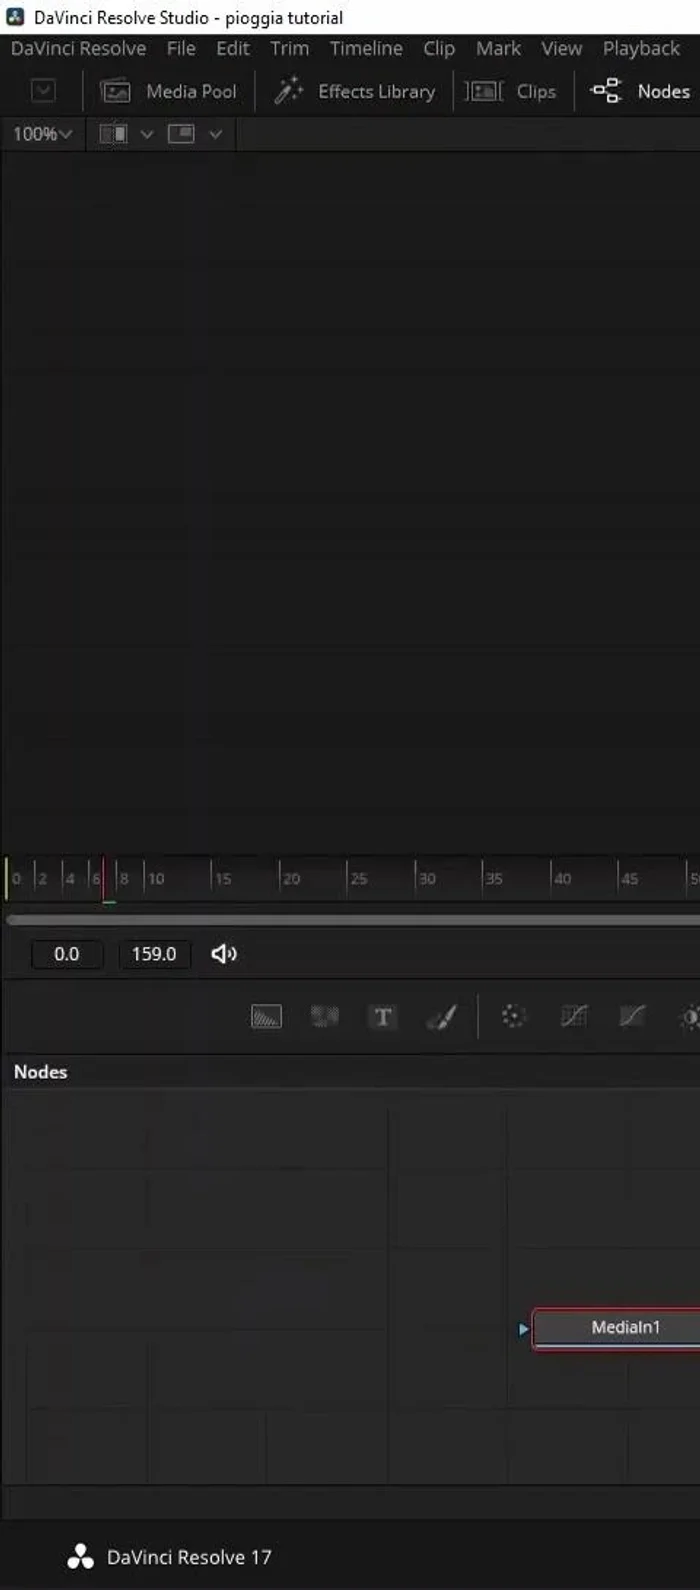Click the render end frame field 159.0

point(154,954)
